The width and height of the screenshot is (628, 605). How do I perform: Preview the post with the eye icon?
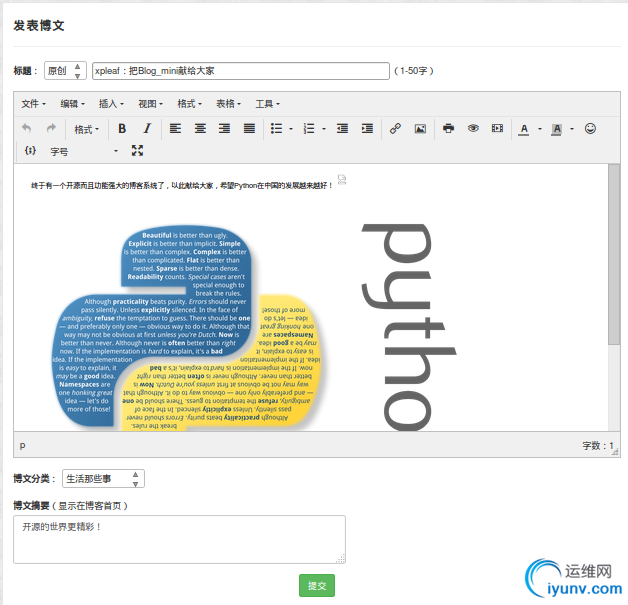tap(473, 129)
